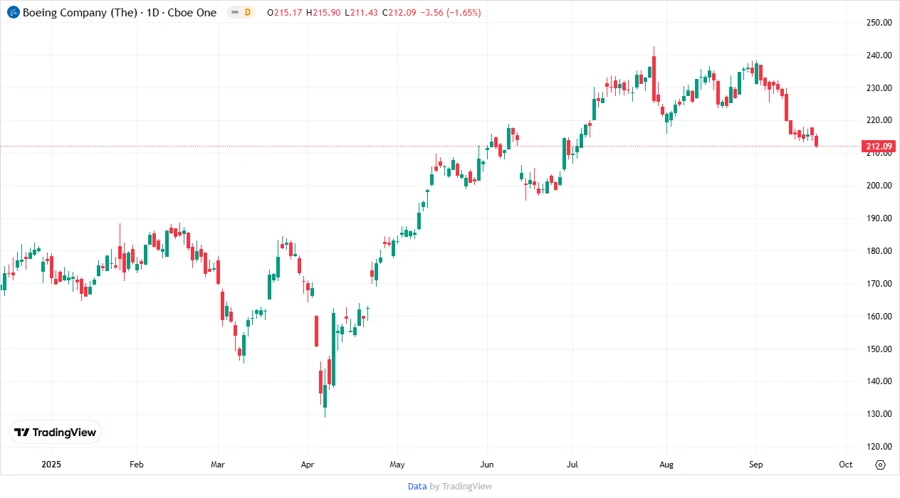
Task: Select the red 212.09 current price label
Action: [878, 146]
